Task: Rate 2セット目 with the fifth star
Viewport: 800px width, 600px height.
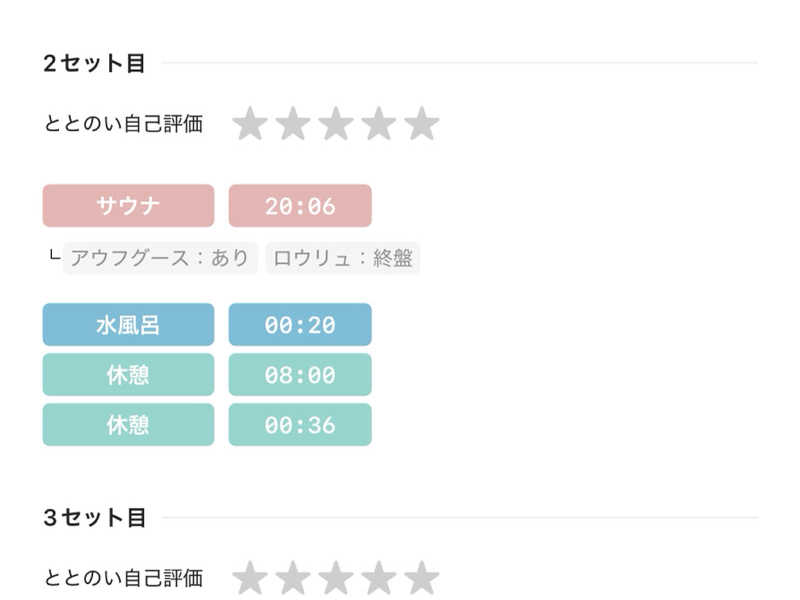Action: (x=422, y=124)
